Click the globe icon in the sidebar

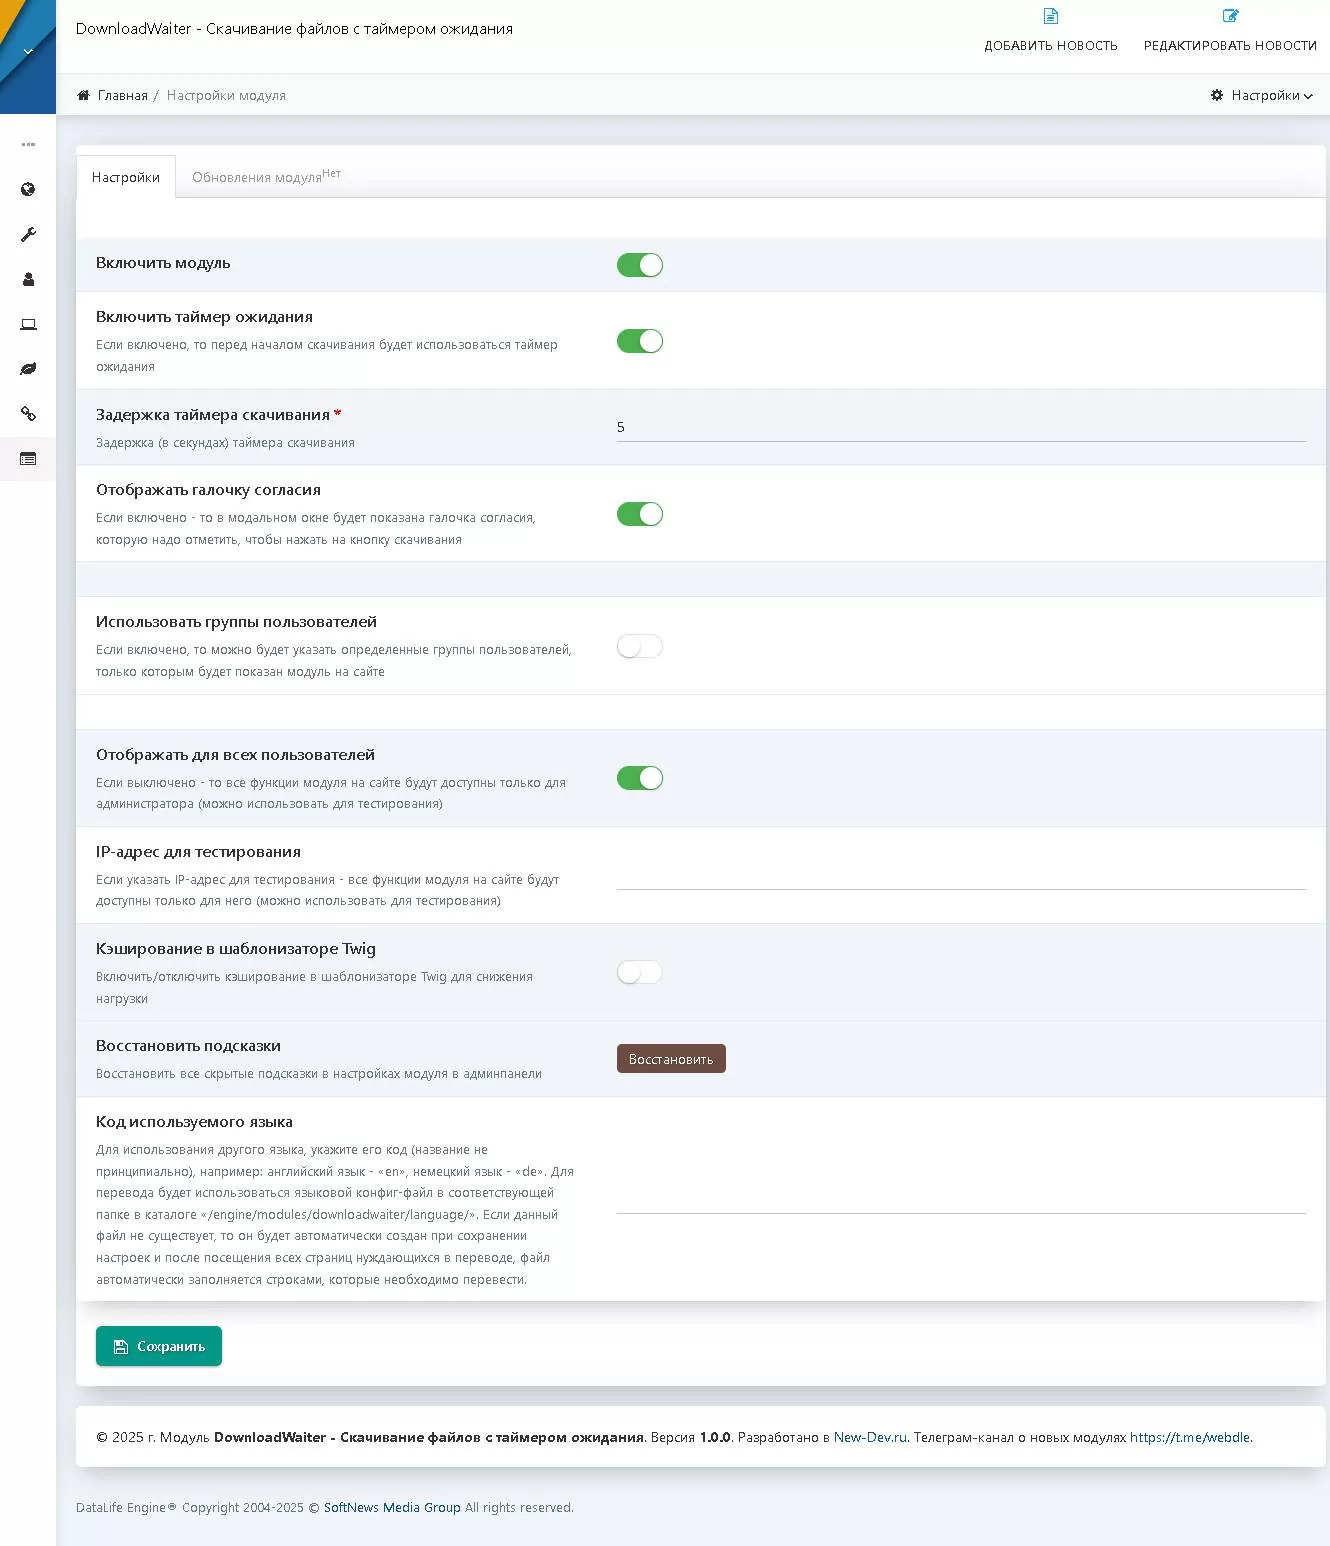pyautogui.click(x=28, y=190)
